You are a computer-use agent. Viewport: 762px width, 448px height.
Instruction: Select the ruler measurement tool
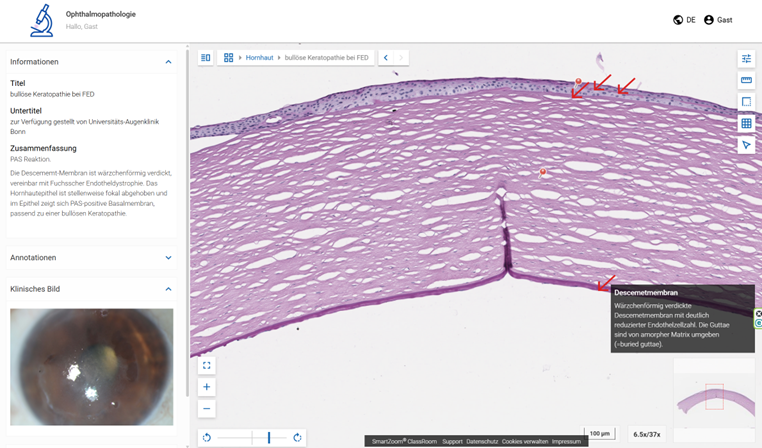(746, 80)
